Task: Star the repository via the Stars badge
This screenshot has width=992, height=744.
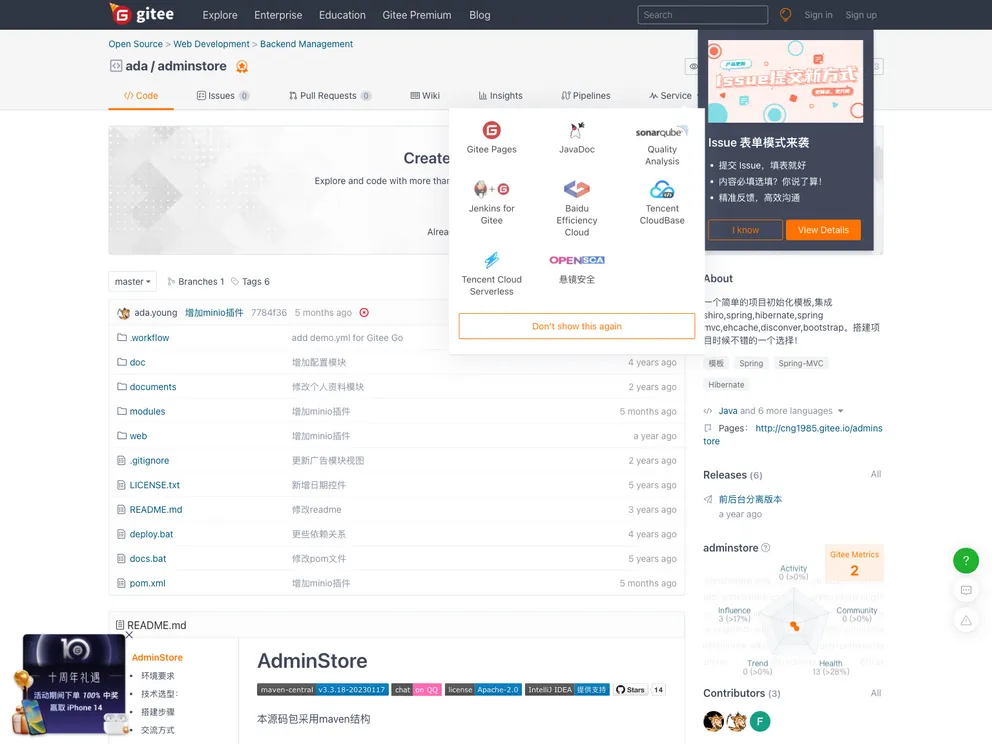Action: click(631, 689)
